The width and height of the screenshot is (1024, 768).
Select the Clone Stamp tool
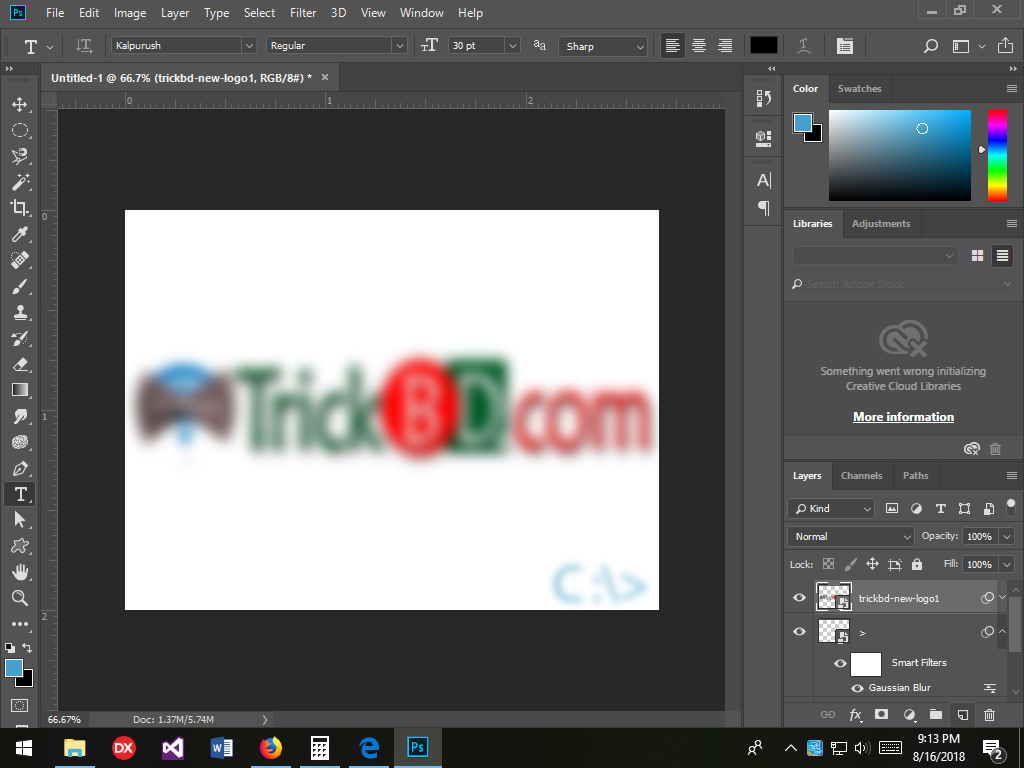[20, 312]
